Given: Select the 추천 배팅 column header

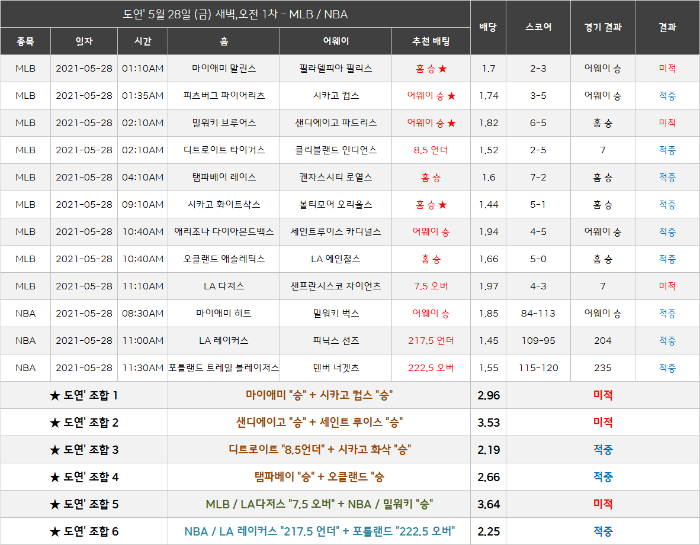Looking at the screenshot, I should [431, 42].
